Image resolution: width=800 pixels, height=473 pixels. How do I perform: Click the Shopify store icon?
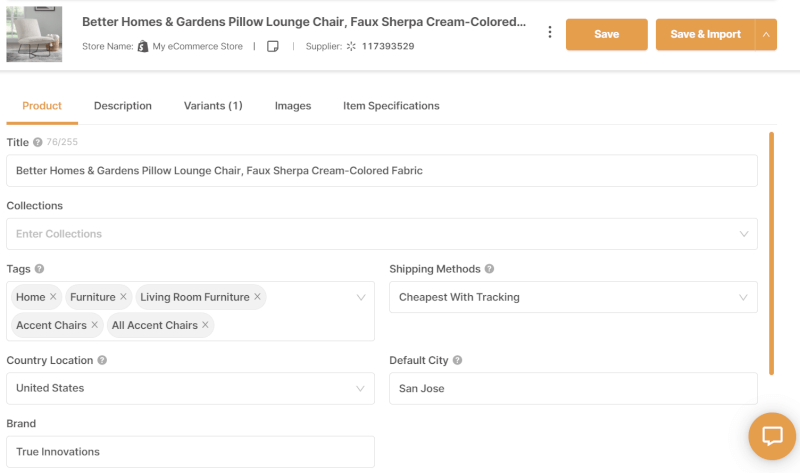coord(143,46)
